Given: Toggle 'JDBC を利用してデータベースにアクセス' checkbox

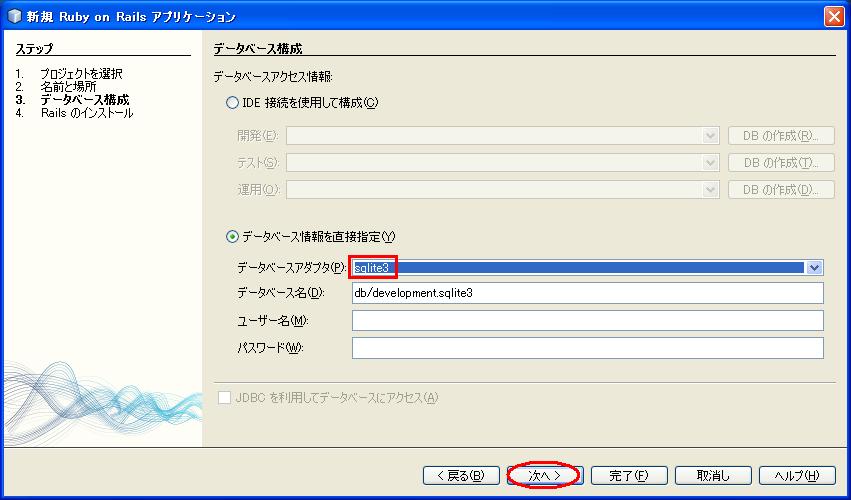Looking at the screenshot, I should pos(224,398).
